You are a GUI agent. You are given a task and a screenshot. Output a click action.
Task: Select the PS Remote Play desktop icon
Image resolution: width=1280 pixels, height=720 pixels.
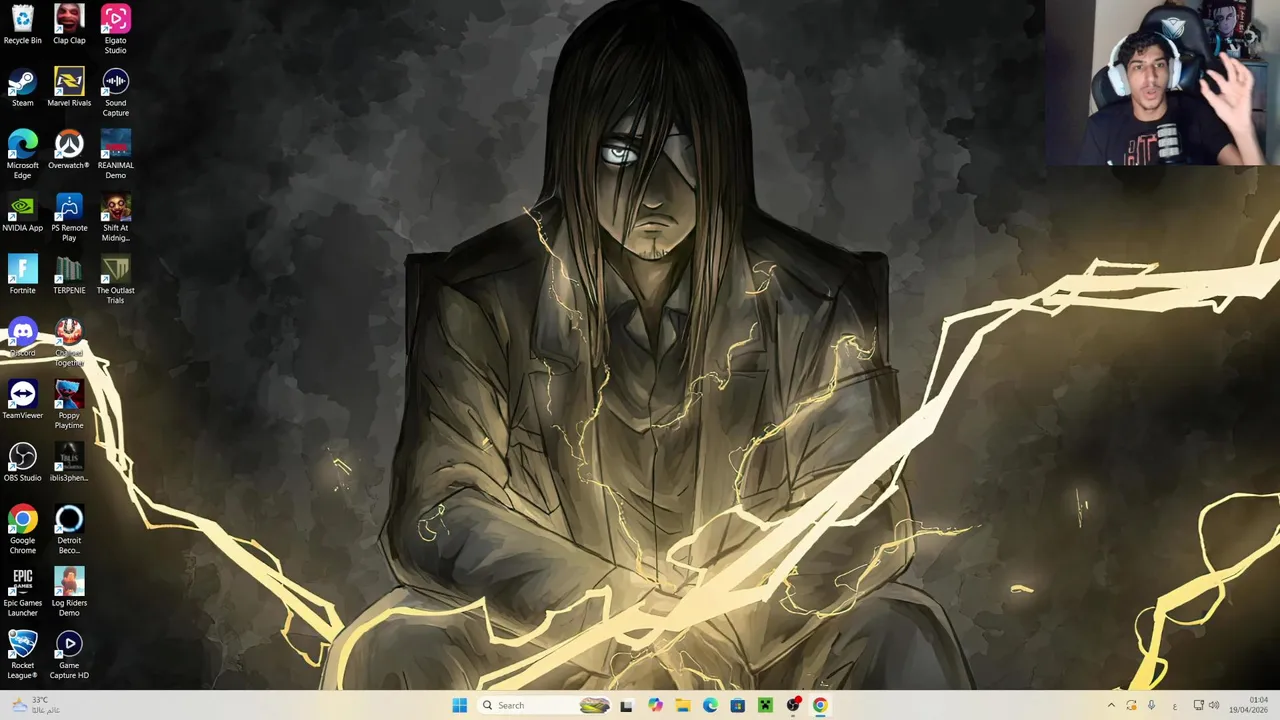coord(69,218)
